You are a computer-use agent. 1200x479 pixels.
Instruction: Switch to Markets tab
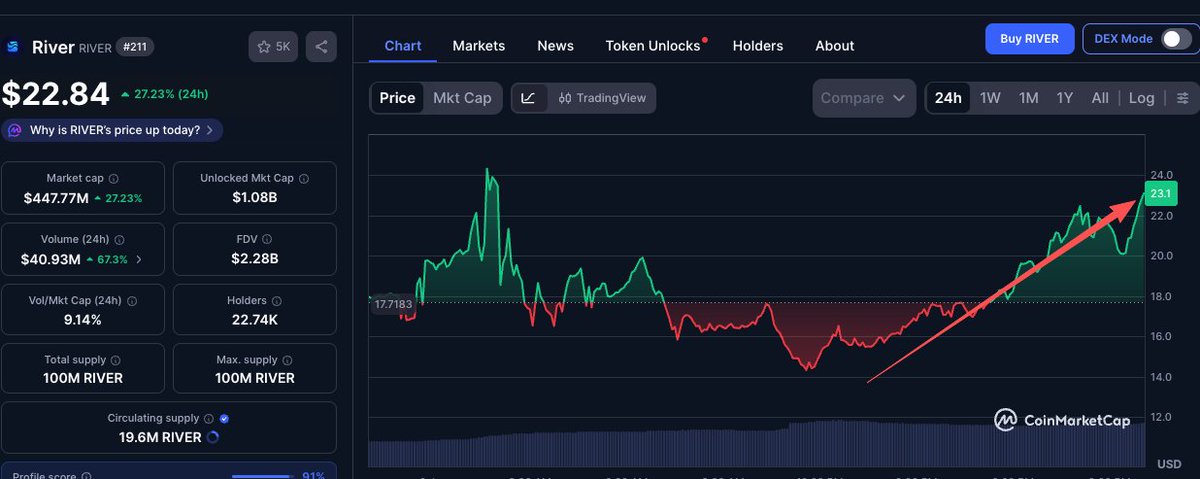479,46
